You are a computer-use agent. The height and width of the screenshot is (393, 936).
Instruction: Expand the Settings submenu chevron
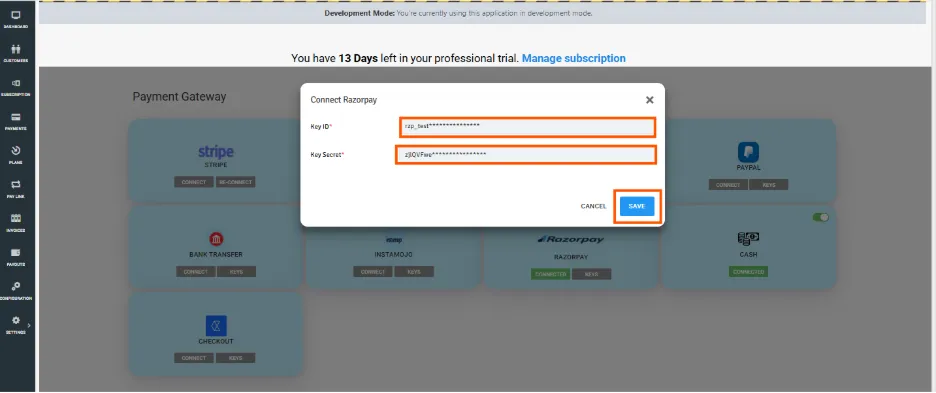(x=29, y=325)
